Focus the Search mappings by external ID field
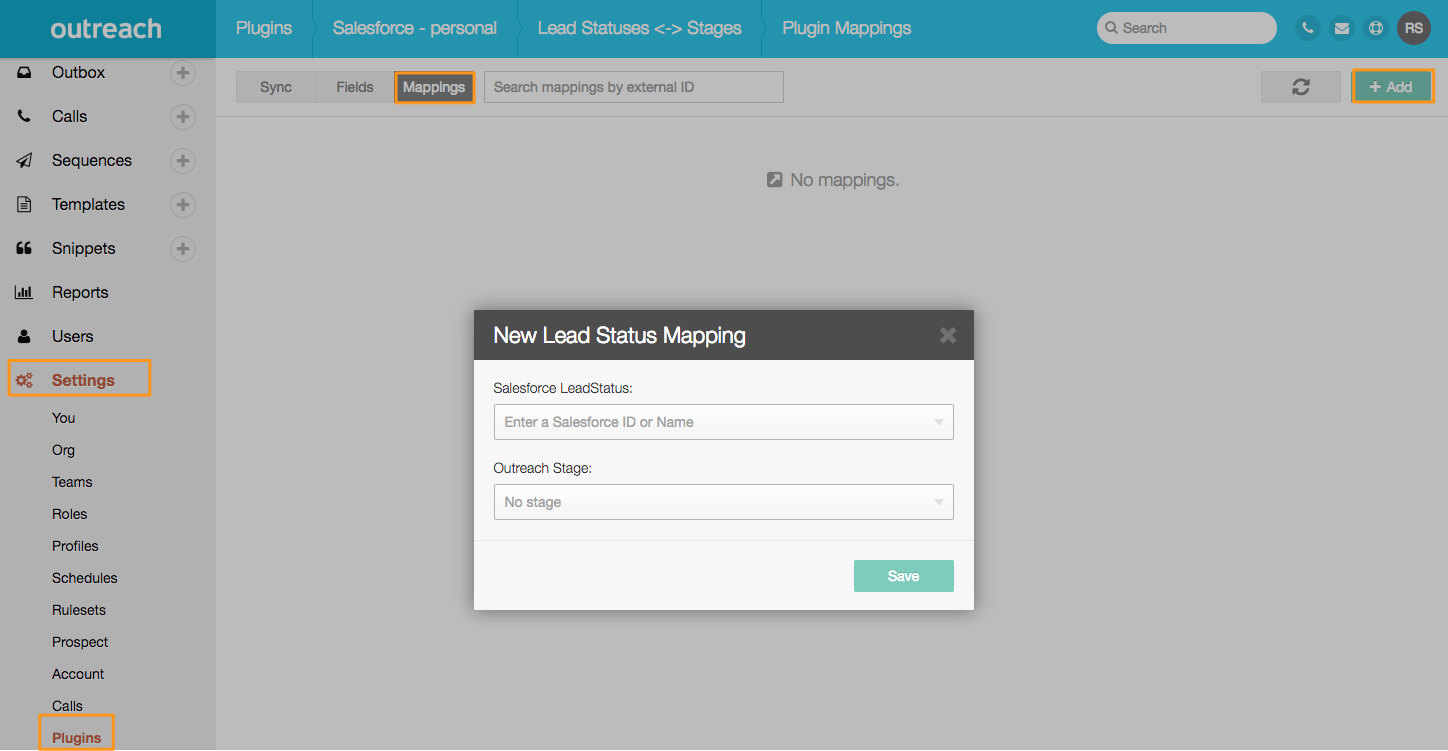 [634, 87]
